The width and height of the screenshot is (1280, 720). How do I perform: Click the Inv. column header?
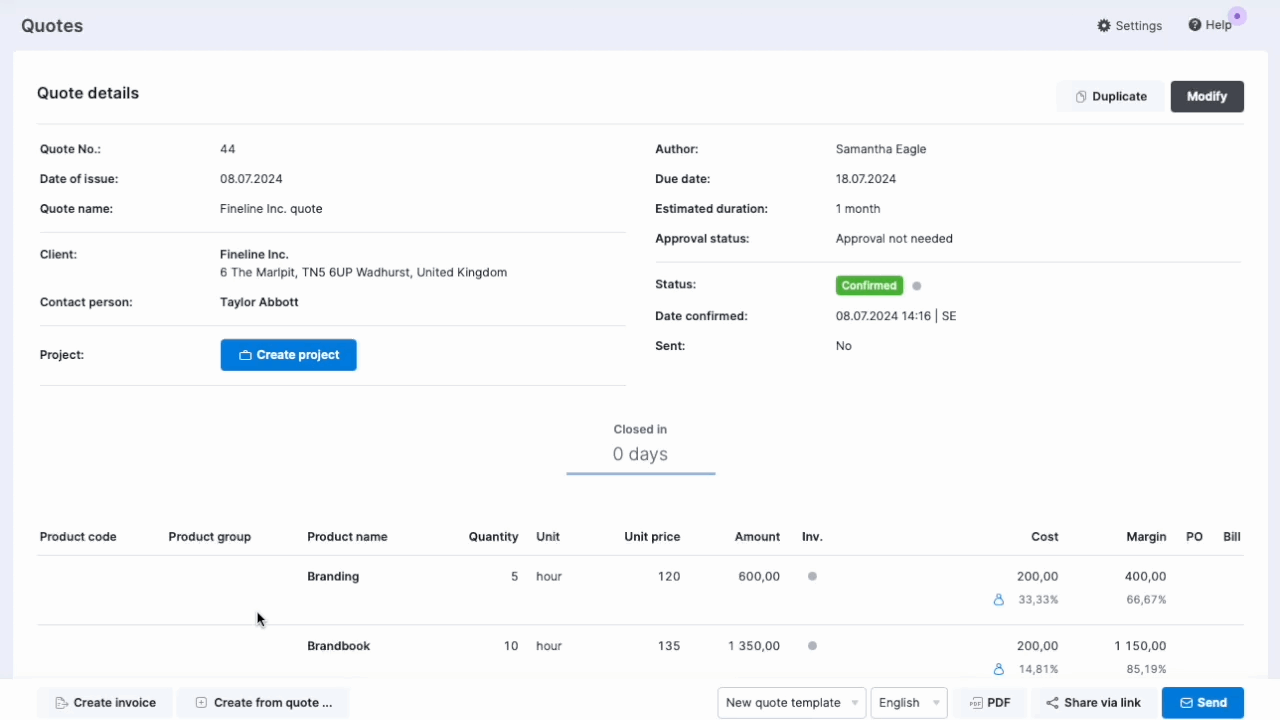point(812,537)
